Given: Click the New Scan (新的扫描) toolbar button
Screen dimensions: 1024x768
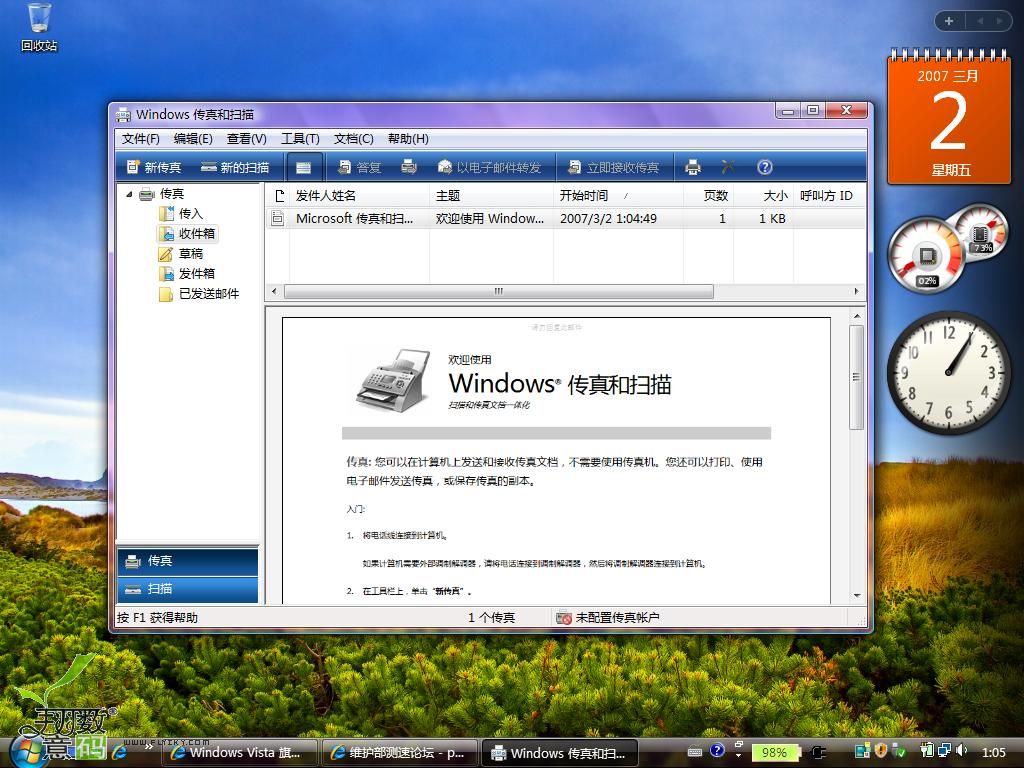Looking at the screenshot, I should (235, 167).
